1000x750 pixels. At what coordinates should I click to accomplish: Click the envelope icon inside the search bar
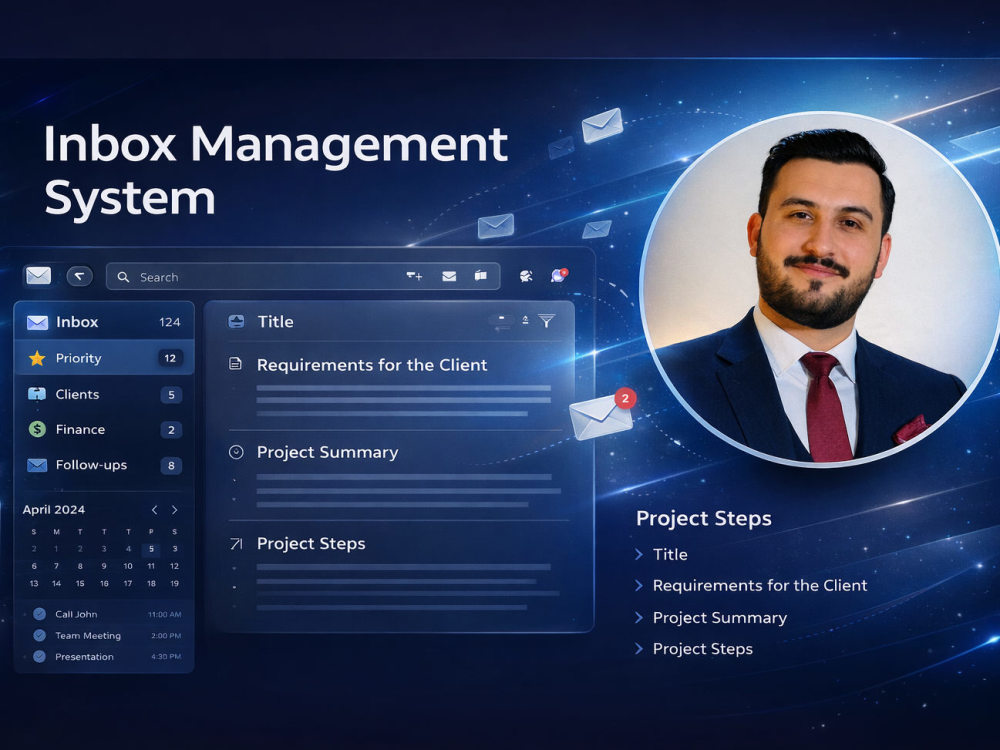click(449, 276)
